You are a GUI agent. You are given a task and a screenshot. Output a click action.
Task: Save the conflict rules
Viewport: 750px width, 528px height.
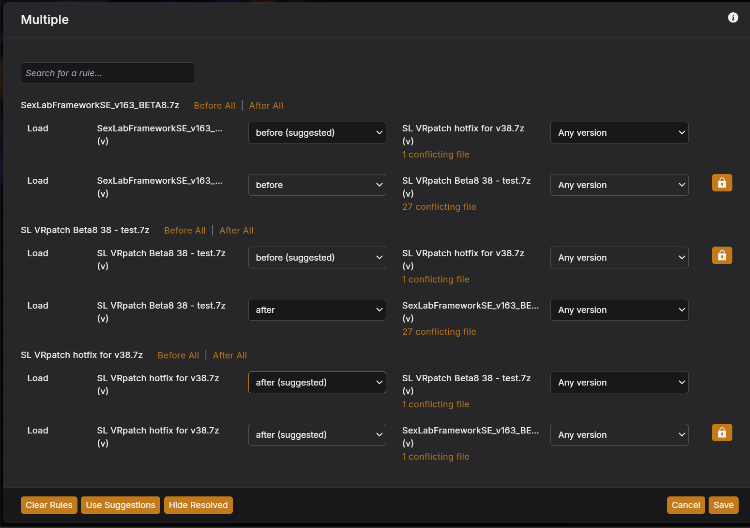tap(723, 505)
